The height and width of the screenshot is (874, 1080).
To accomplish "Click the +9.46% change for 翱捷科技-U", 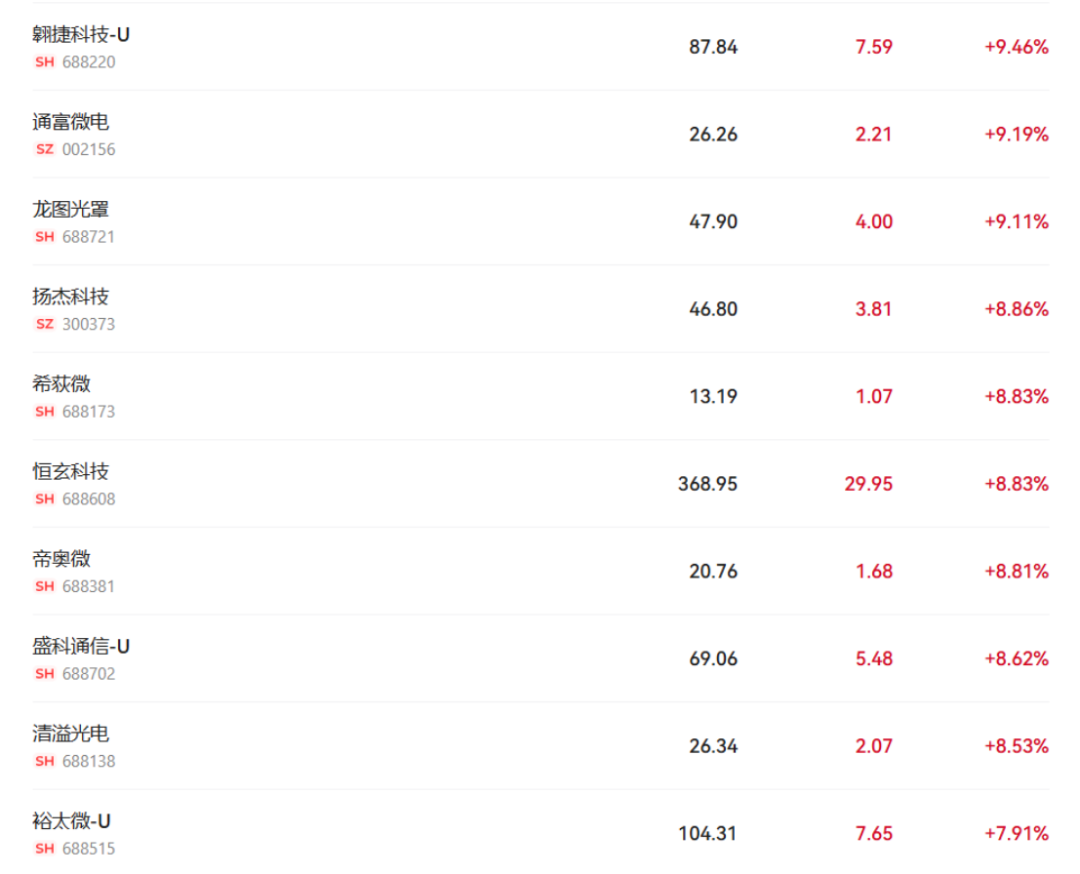I will [1016, 47].
